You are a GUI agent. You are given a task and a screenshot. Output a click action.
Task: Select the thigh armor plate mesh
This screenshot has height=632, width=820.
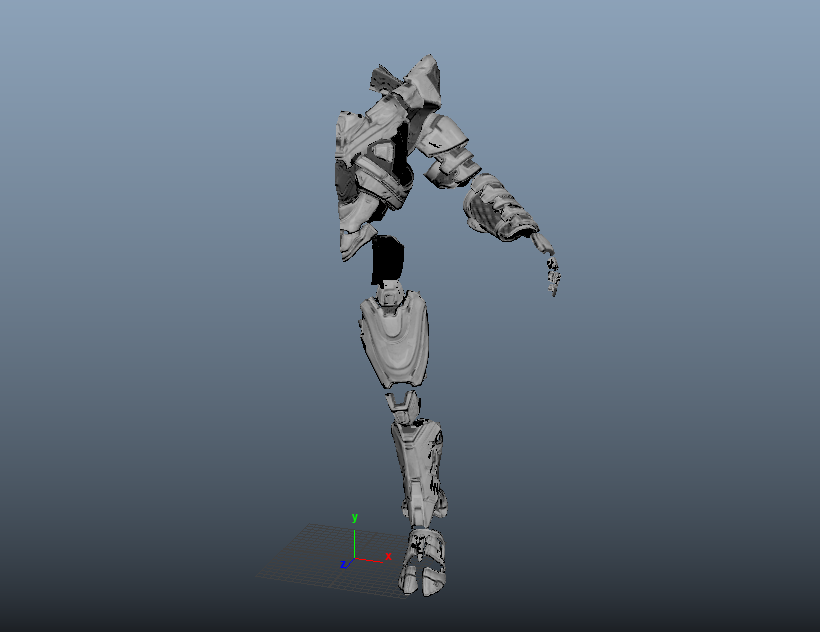[395, 339]
